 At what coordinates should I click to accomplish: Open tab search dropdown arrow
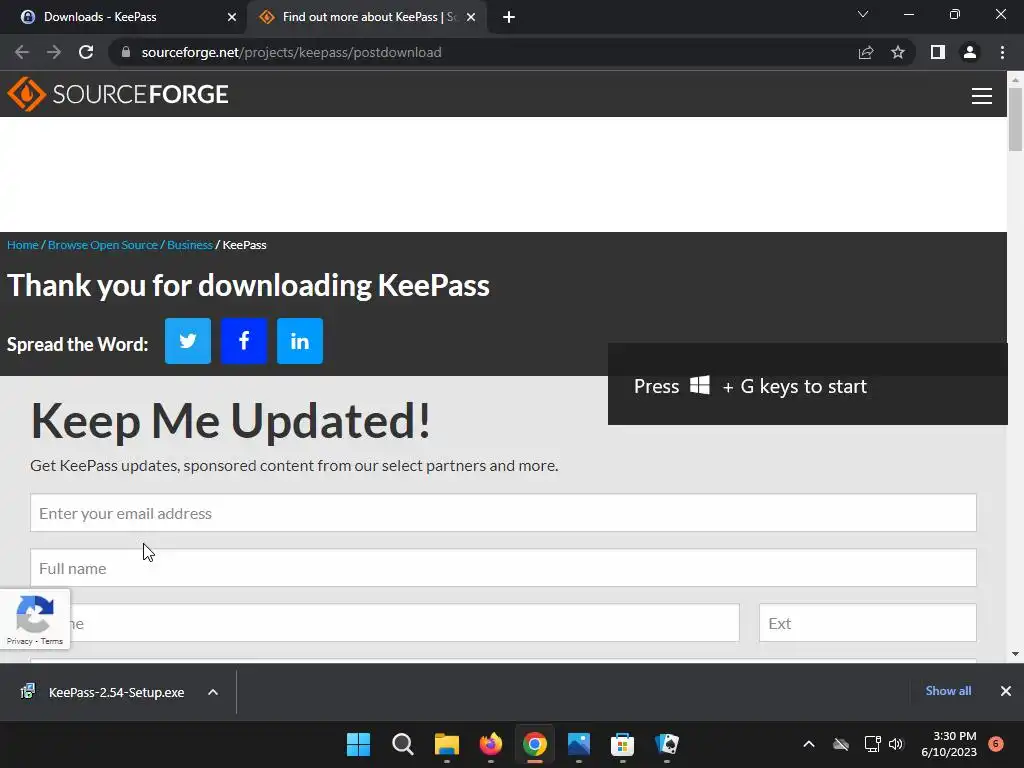point(863,14)
